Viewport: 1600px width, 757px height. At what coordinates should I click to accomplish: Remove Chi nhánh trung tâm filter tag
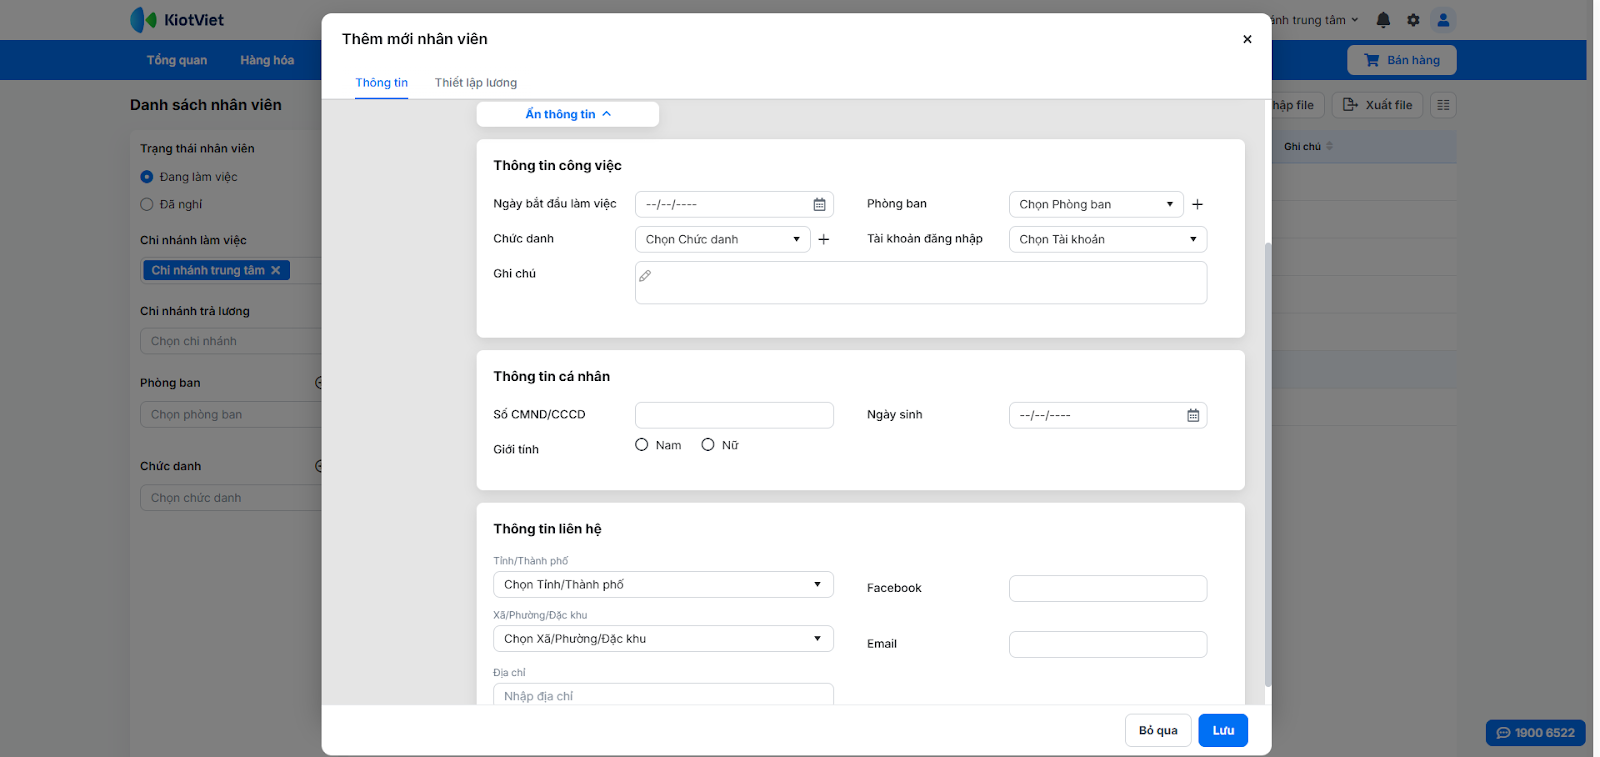pyautogui.click(x=276, y=271)
